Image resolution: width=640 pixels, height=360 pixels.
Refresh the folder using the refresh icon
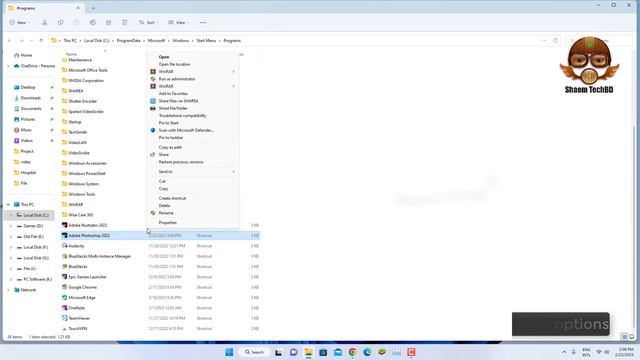(555, 41)
